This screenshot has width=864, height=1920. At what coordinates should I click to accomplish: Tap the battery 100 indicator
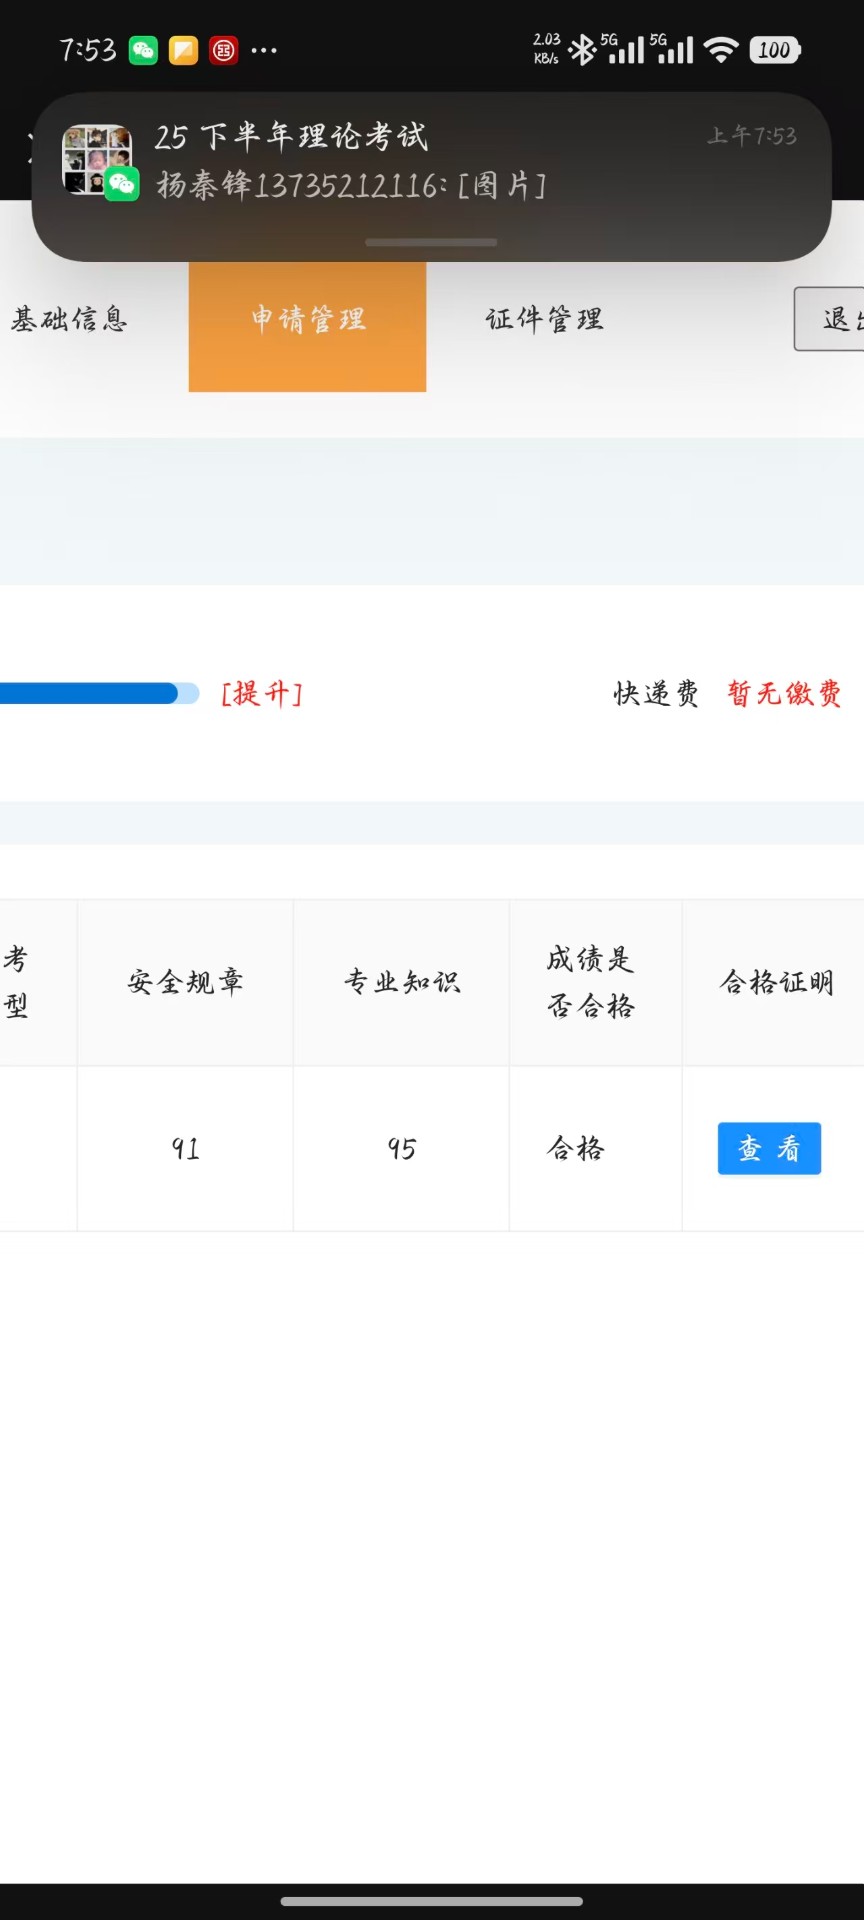coord(775,50)
